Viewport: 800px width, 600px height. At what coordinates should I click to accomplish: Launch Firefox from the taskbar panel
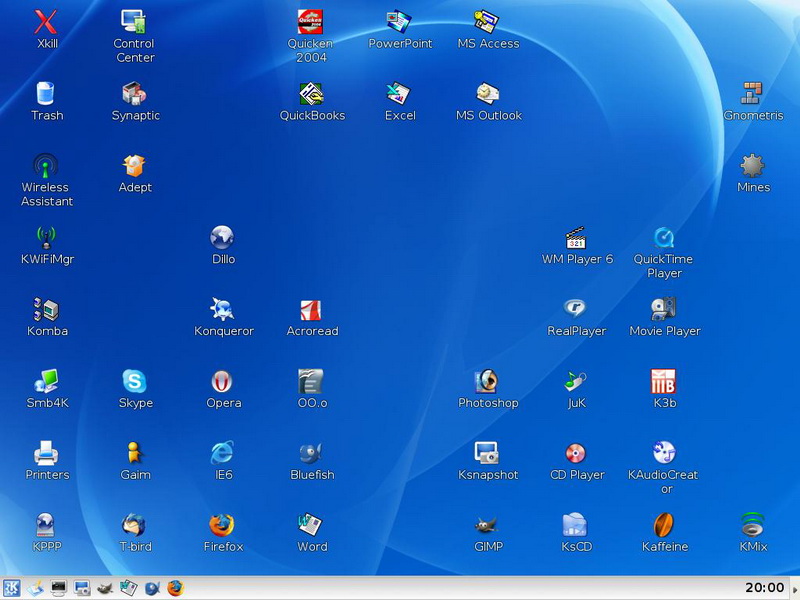click(x=176, y=588)
